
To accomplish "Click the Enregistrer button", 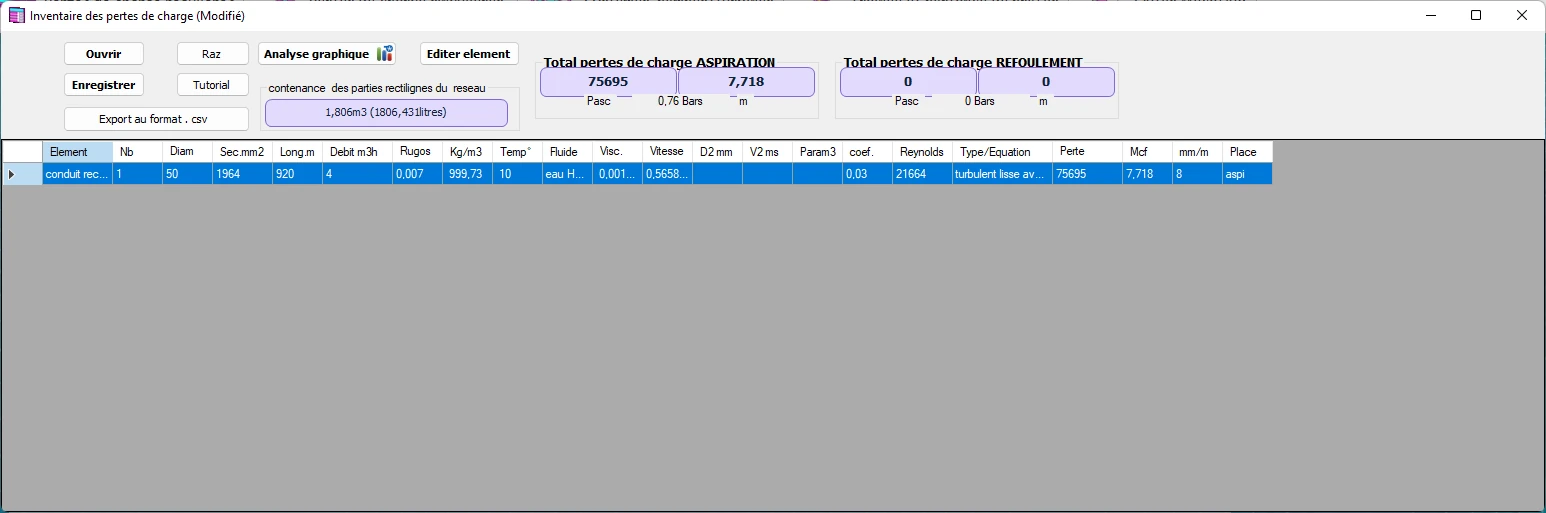I will pos(104,85).
